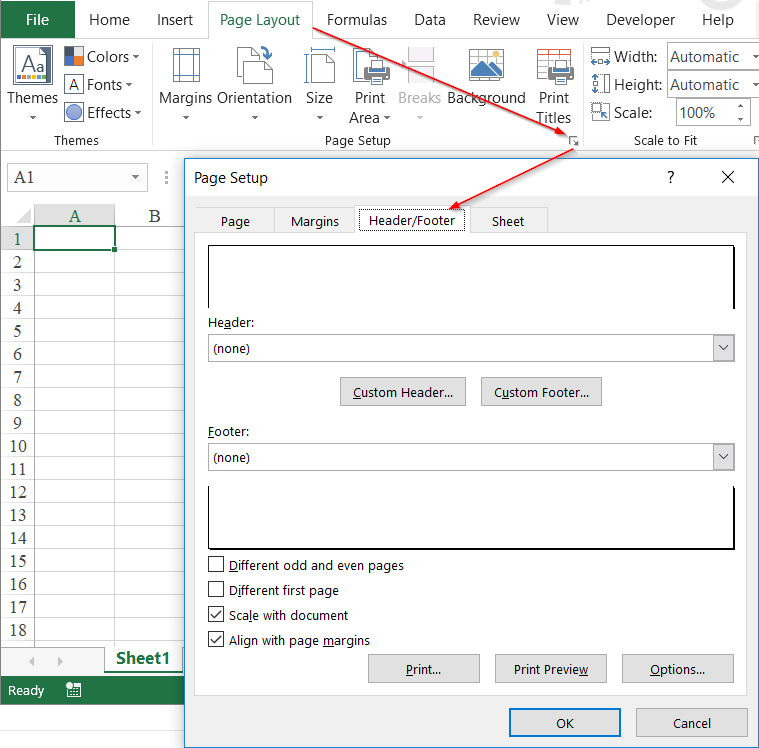Open the Themes gallery icon
The image size is (759, 748).
click(x=32, y=65)
